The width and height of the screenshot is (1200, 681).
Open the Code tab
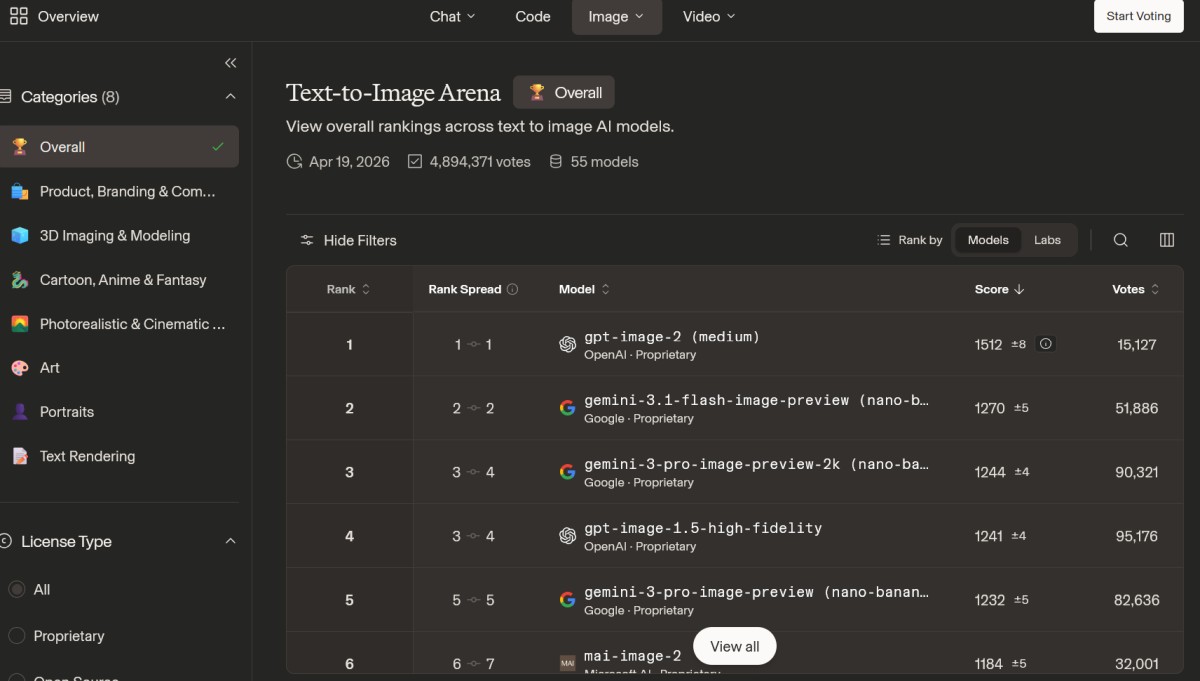click(x=532, y=16)
